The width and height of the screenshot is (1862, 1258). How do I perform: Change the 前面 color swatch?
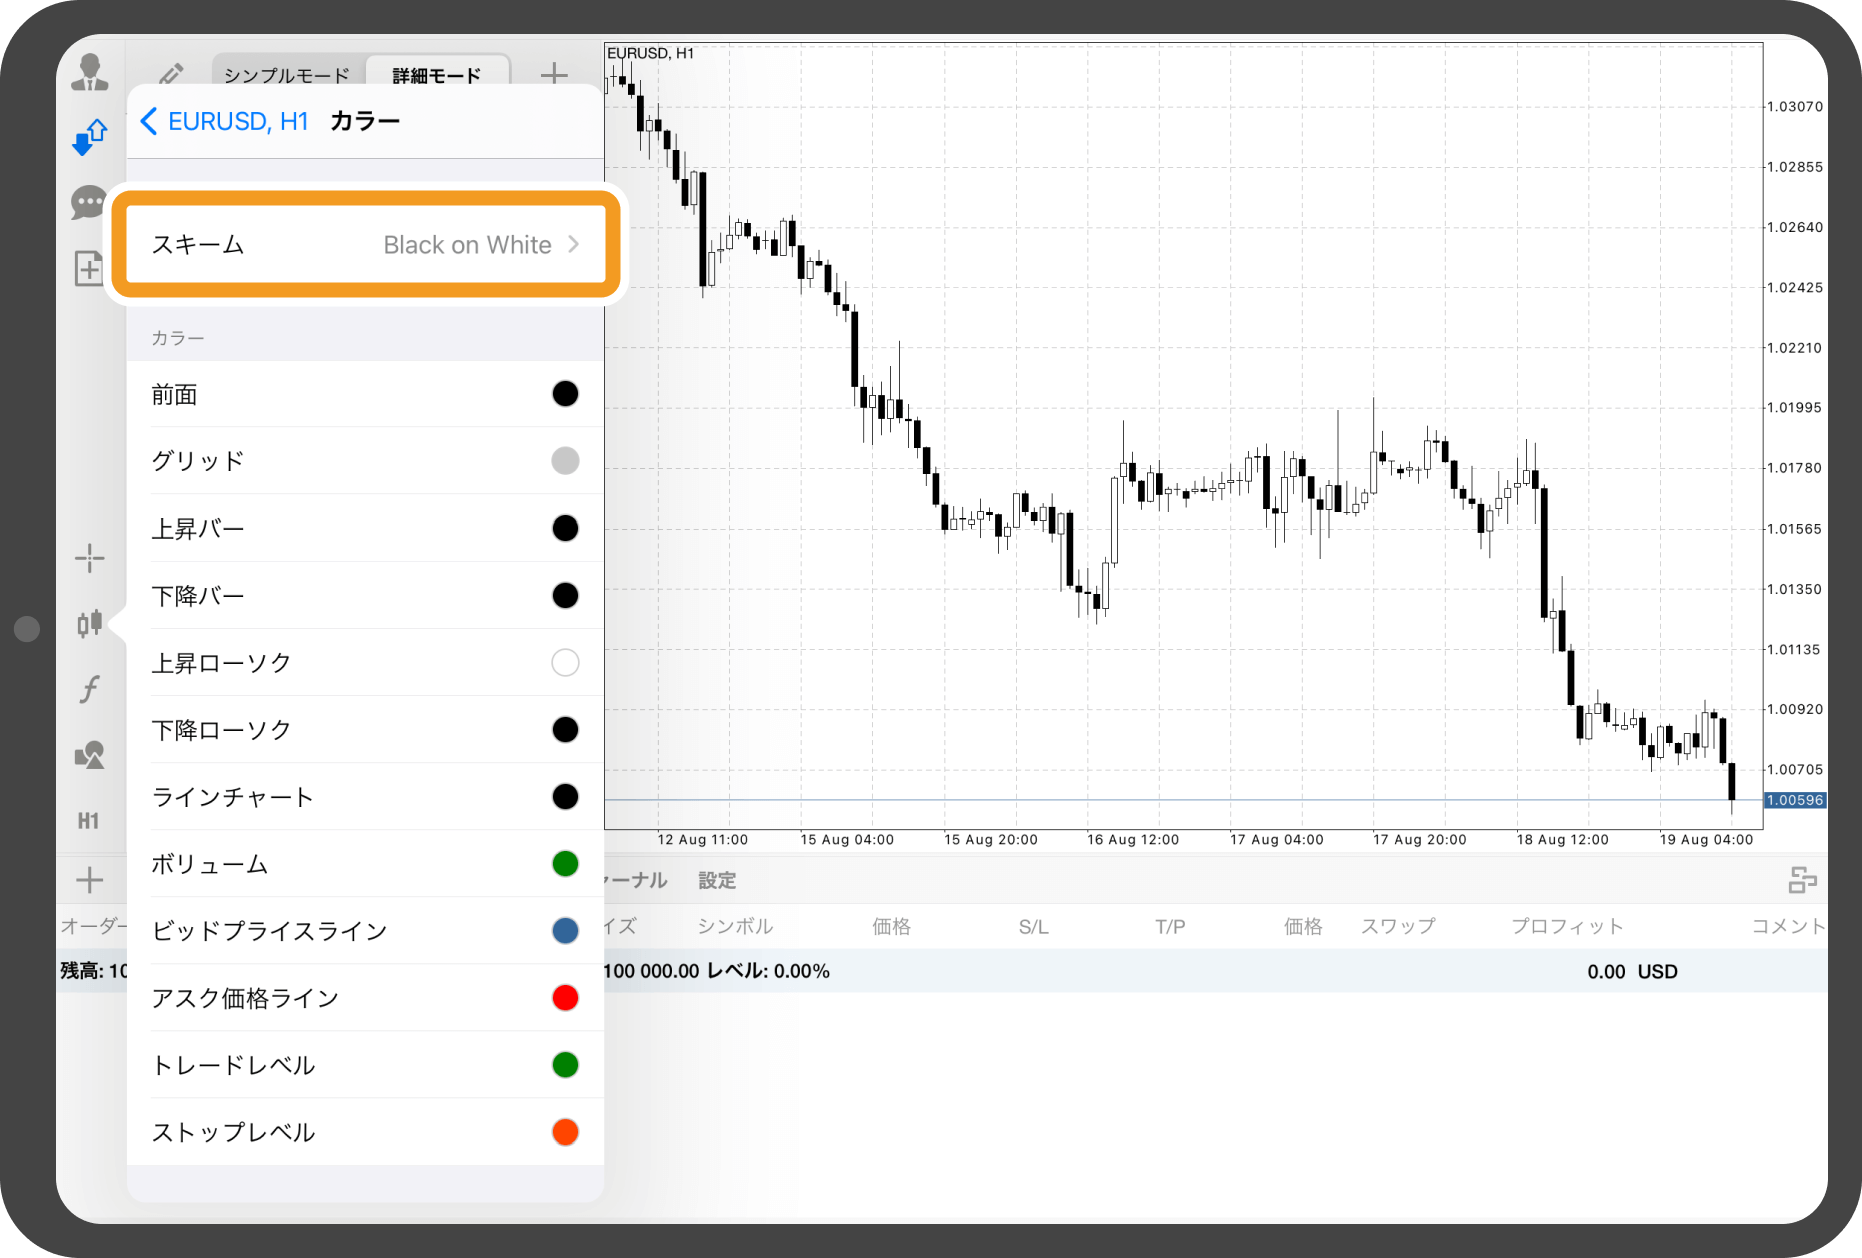[565, 394]
